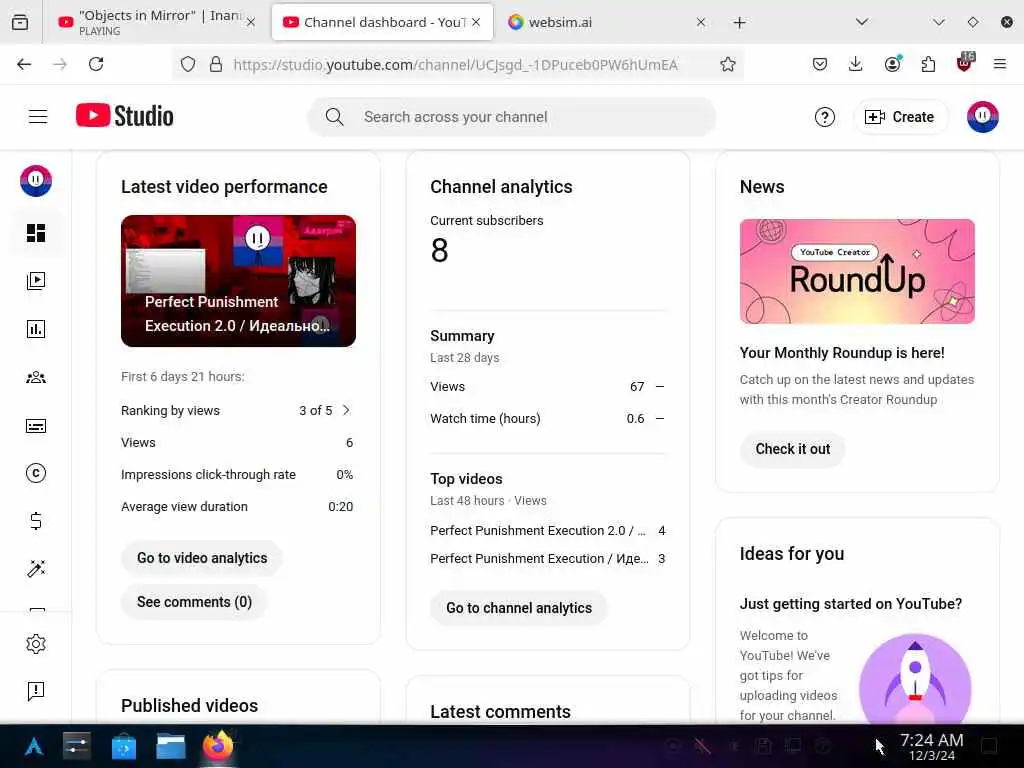Open the Copyright sidebar icon
Screen dimensions: 1024x768
click(x=36, y=473)
